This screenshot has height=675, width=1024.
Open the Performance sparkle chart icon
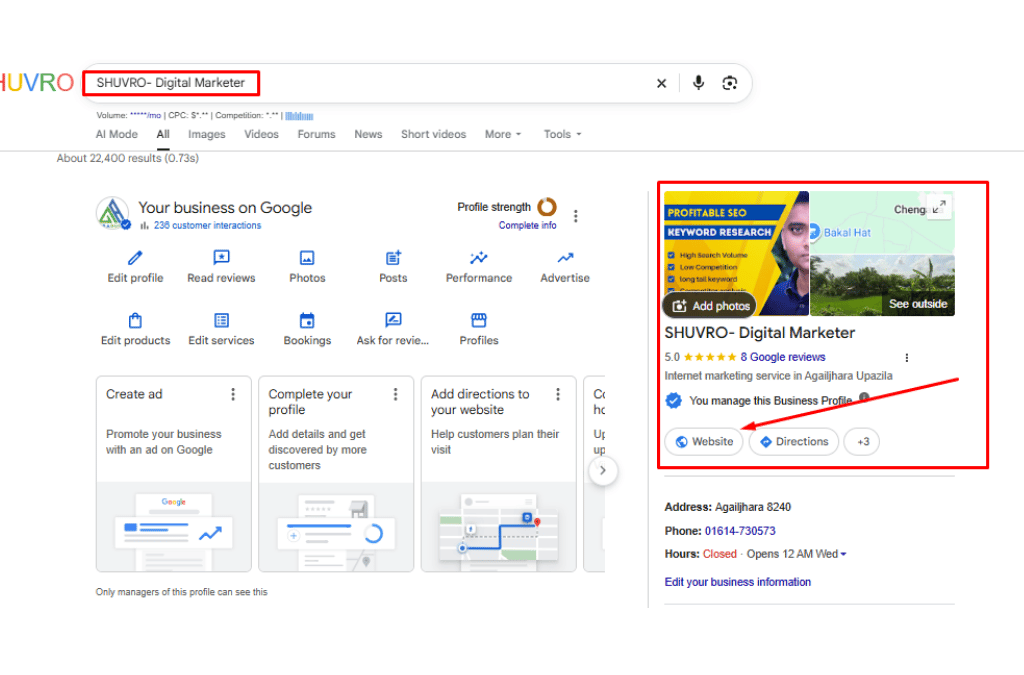tap(479, 257)
